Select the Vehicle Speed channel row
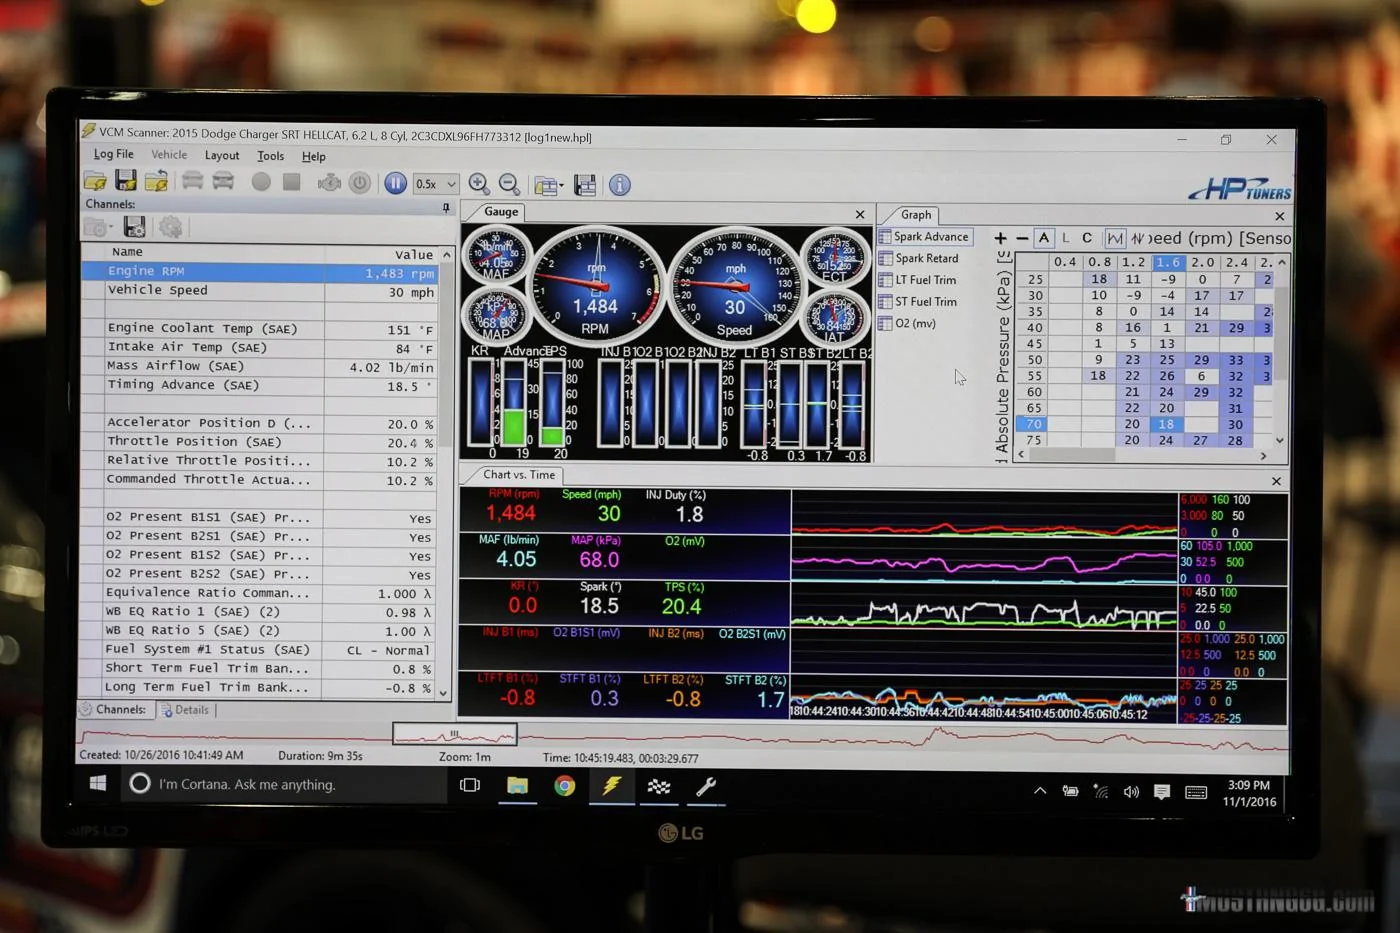Screen dimensions: 1400x933 pos(259,290)
